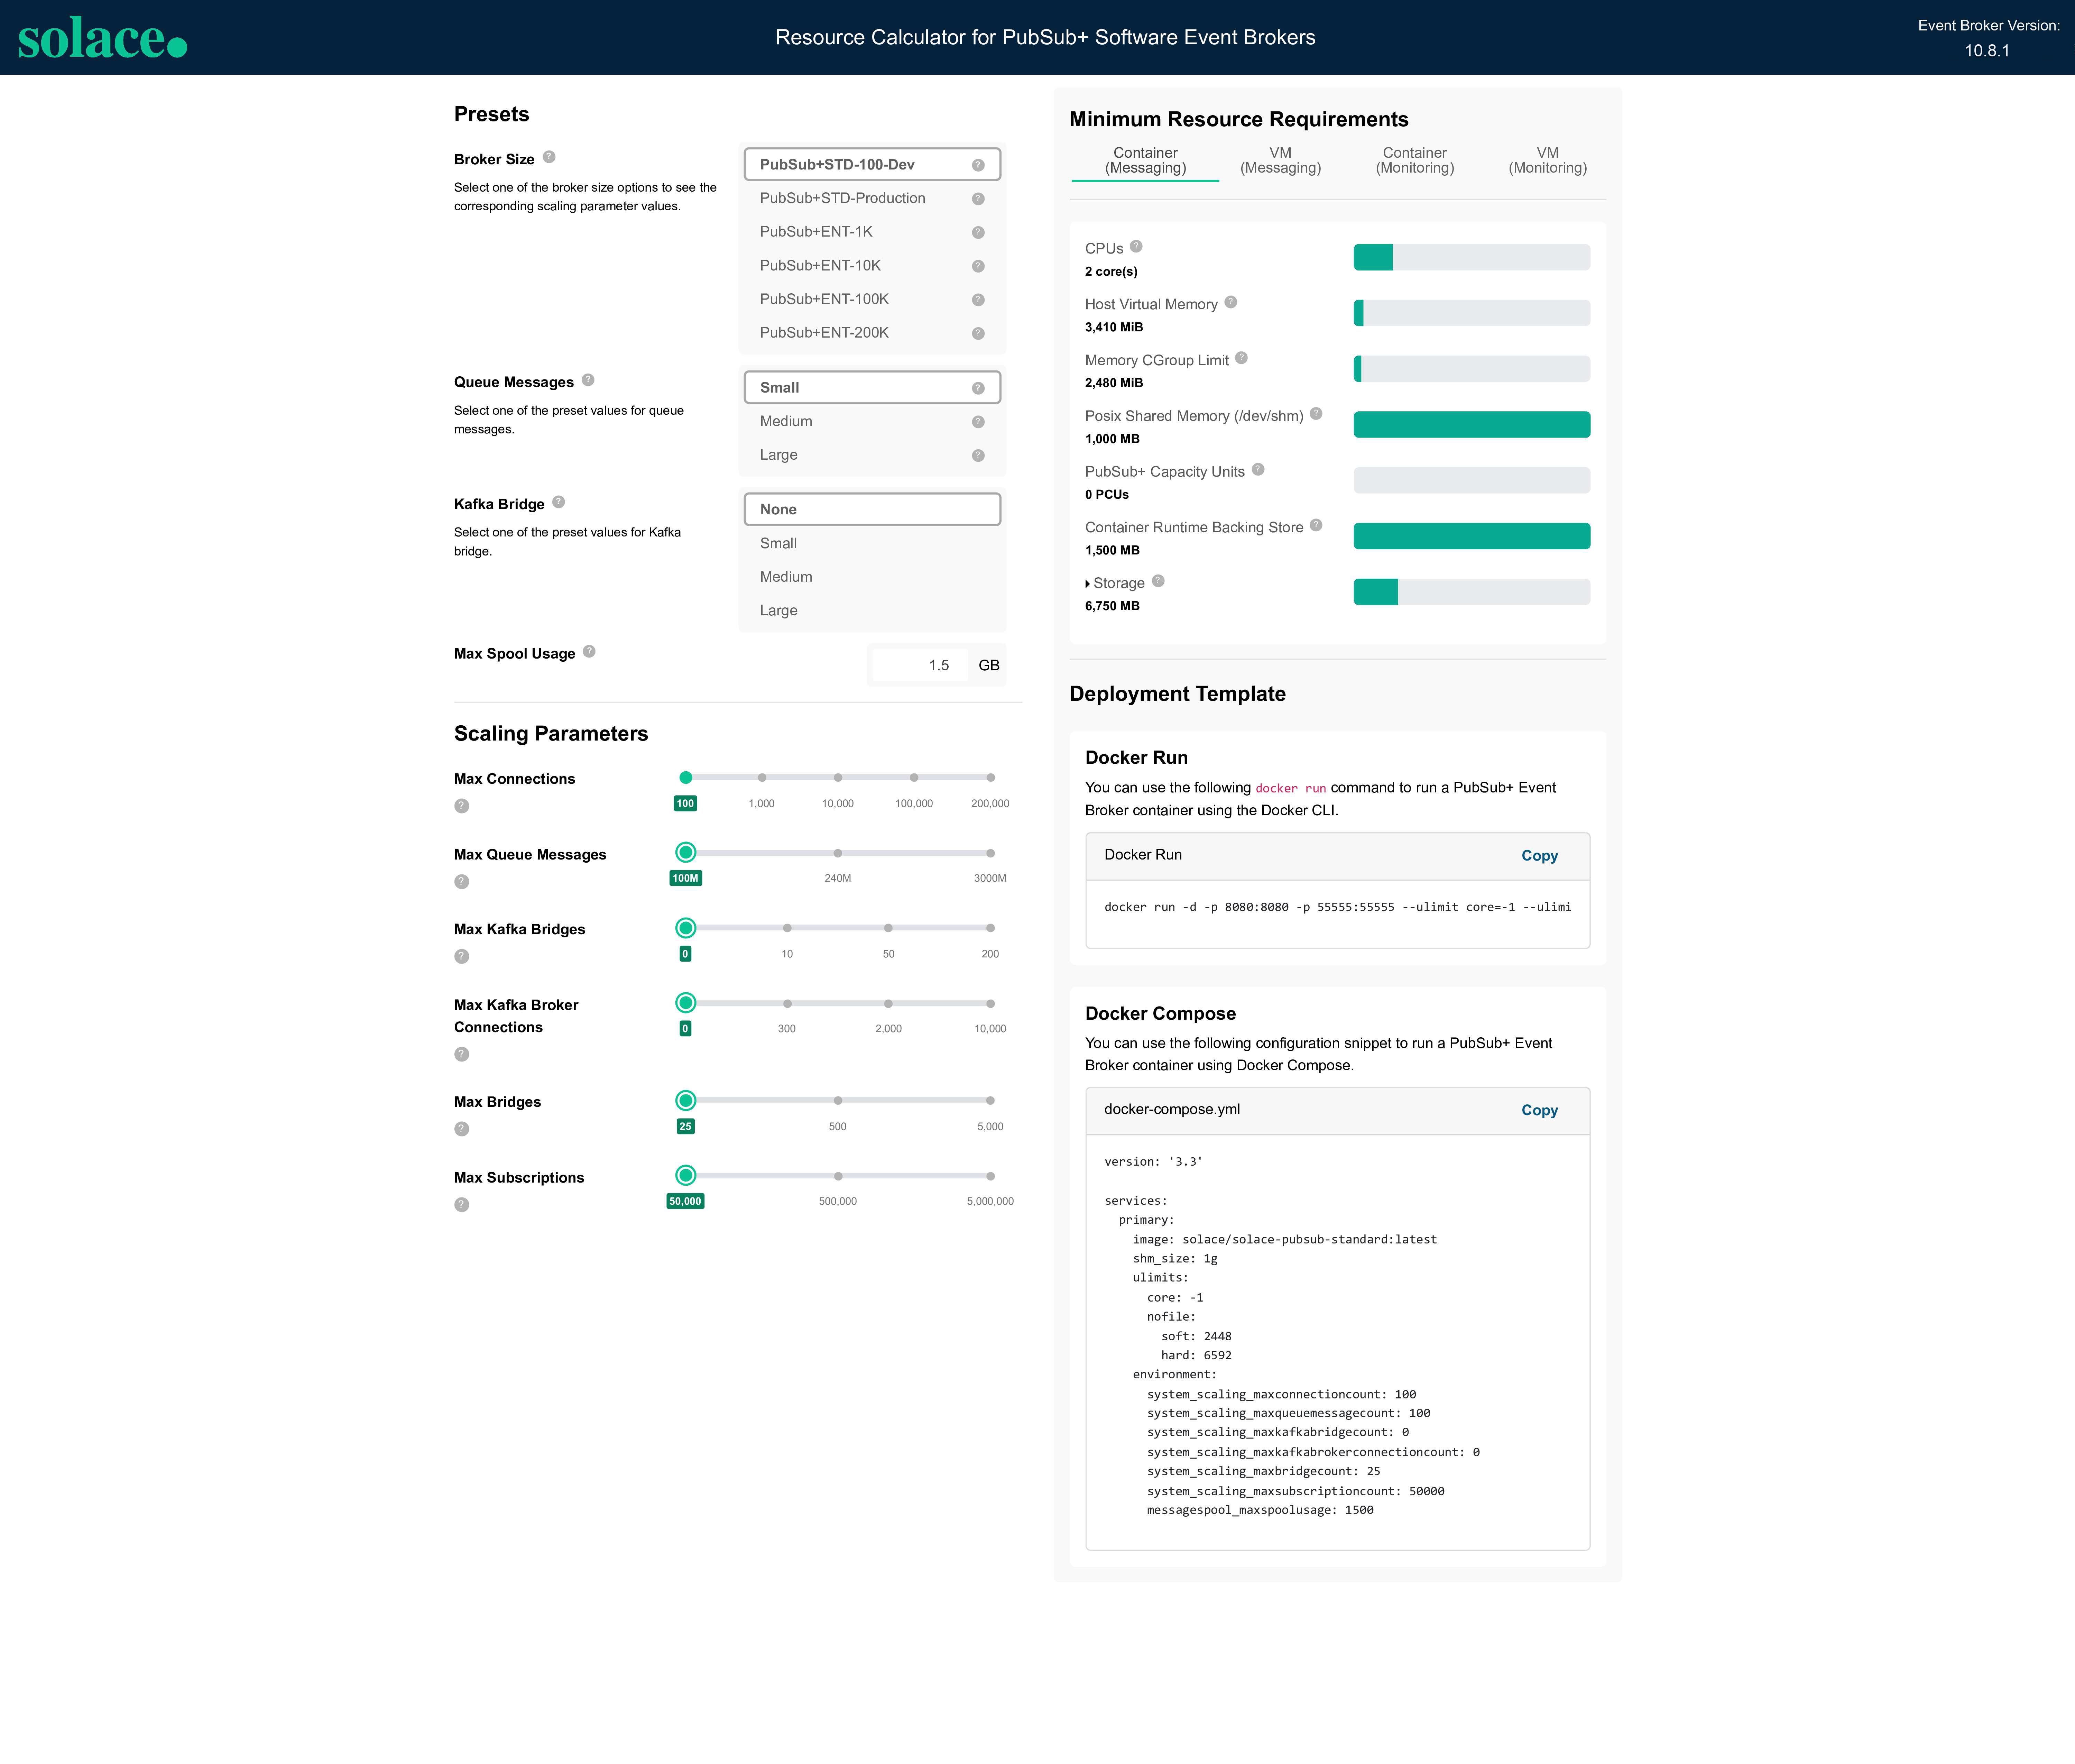Set Max Bridges slider to 500 mark
The width and height of the screenshot is (2075, 1764).
click(x=838, y=1100)
